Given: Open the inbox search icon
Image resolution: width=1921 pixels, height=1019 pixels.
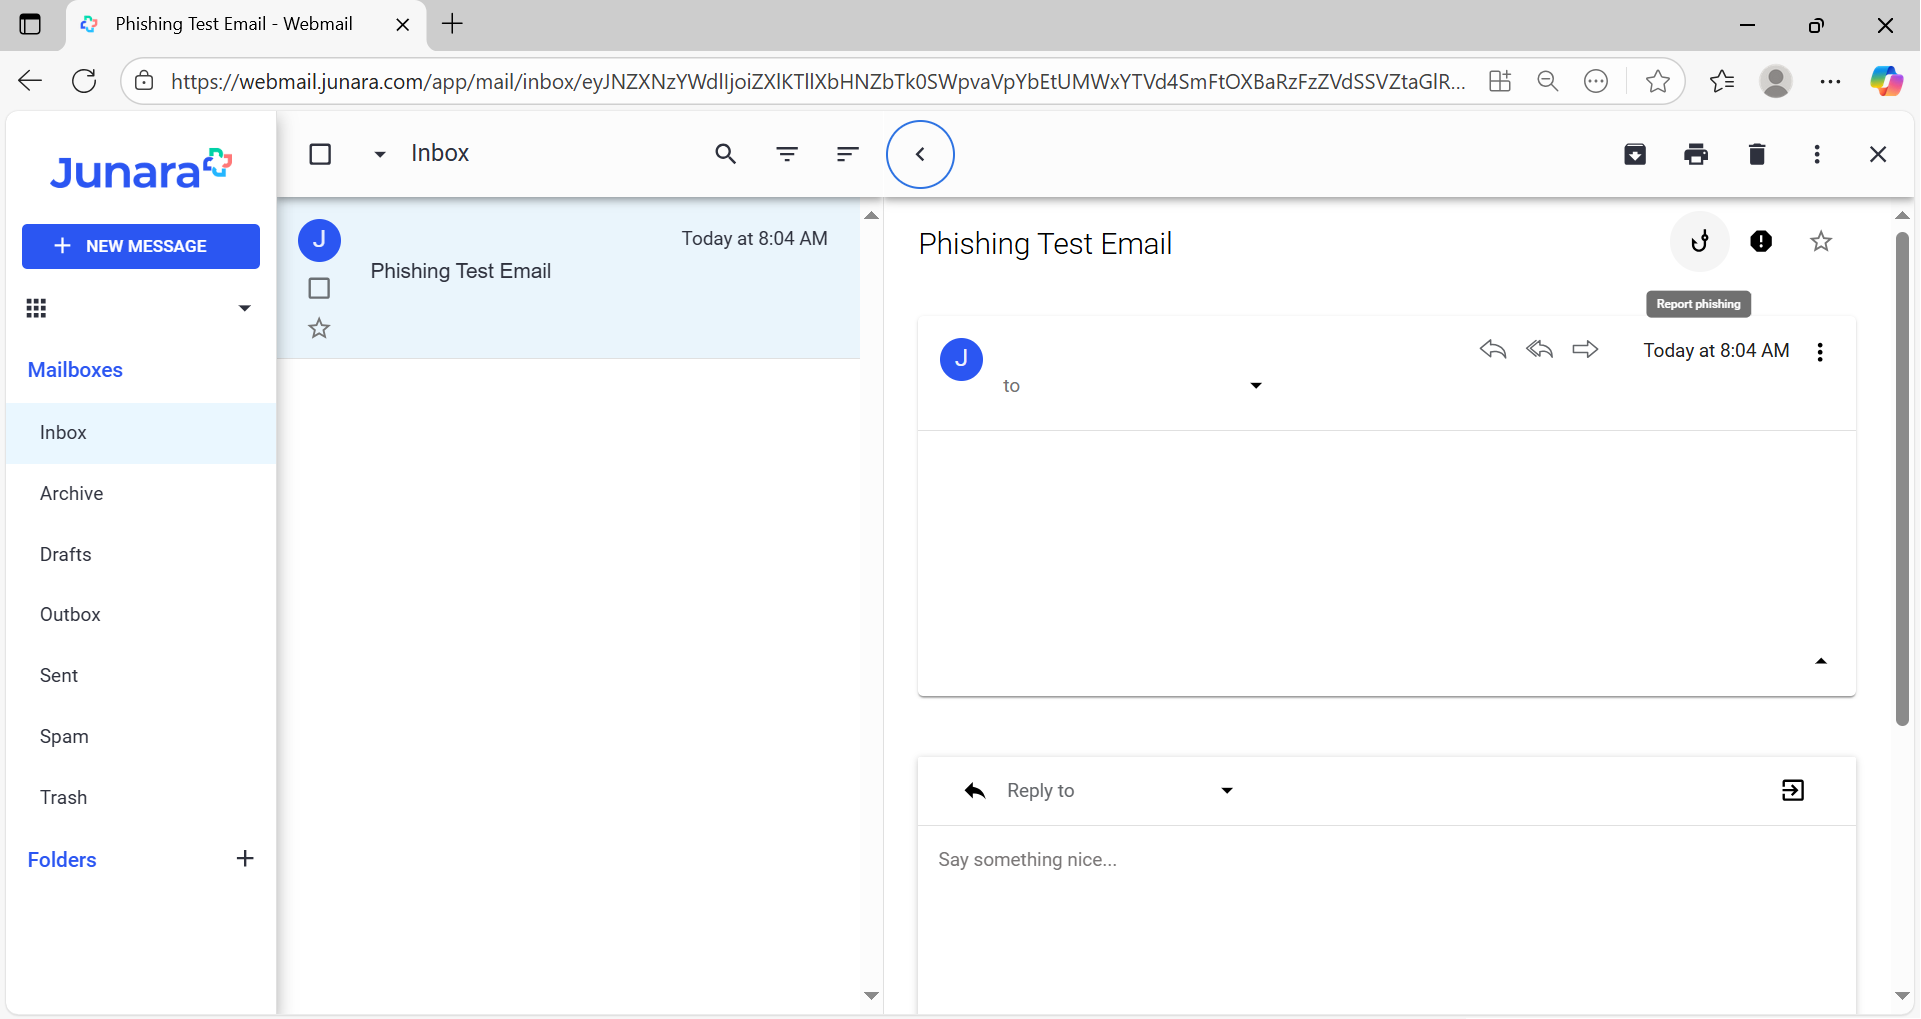Looking at the screenshot, I should click(726, 154).
